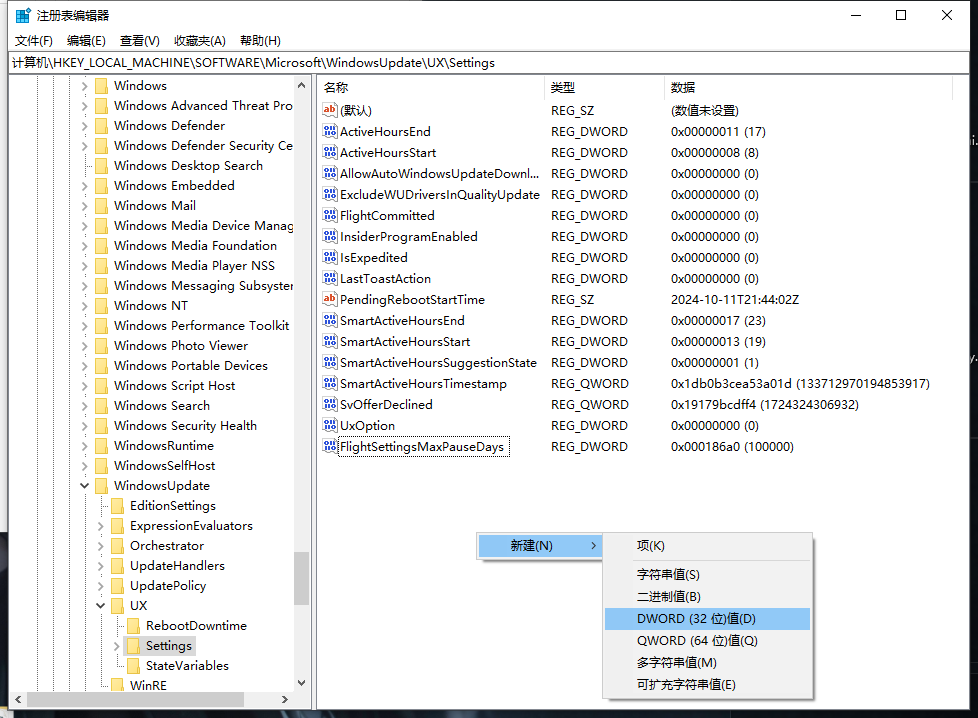978x718 pixels.
Task: Expand the UpdatePolicy node
Action: coord(100,586)
